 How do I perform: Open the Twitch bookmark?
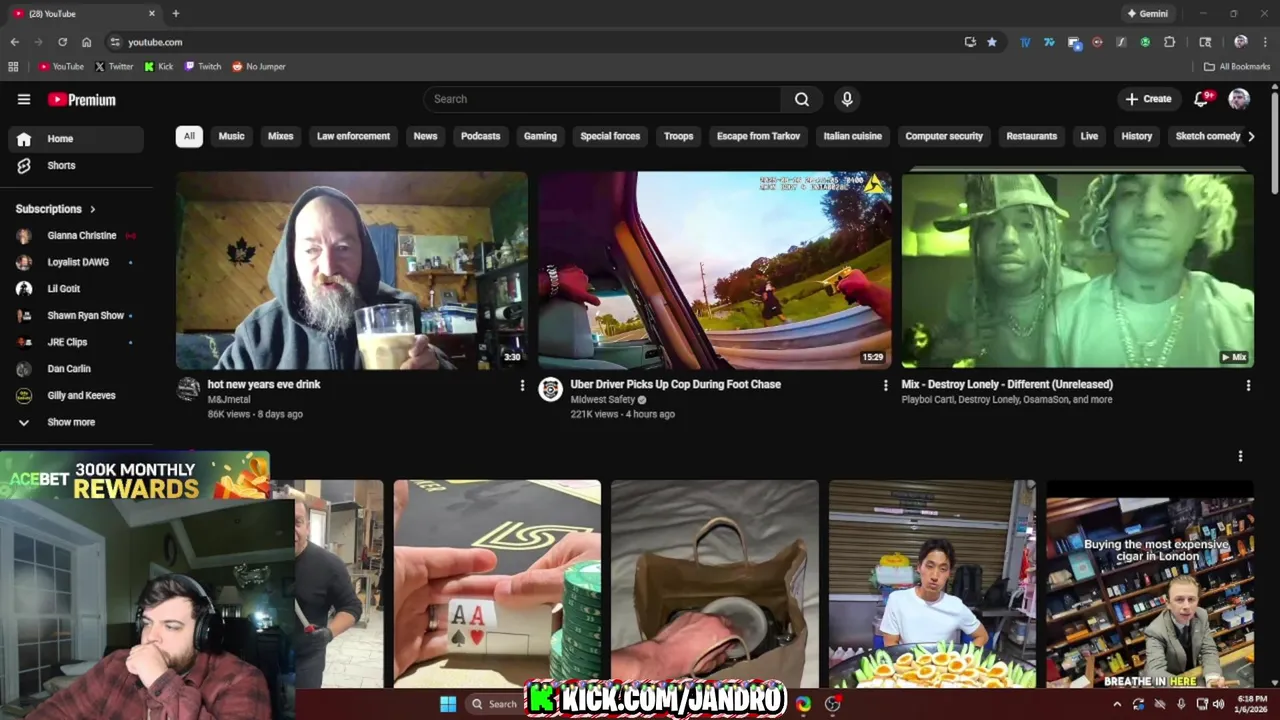coord(203,67)
